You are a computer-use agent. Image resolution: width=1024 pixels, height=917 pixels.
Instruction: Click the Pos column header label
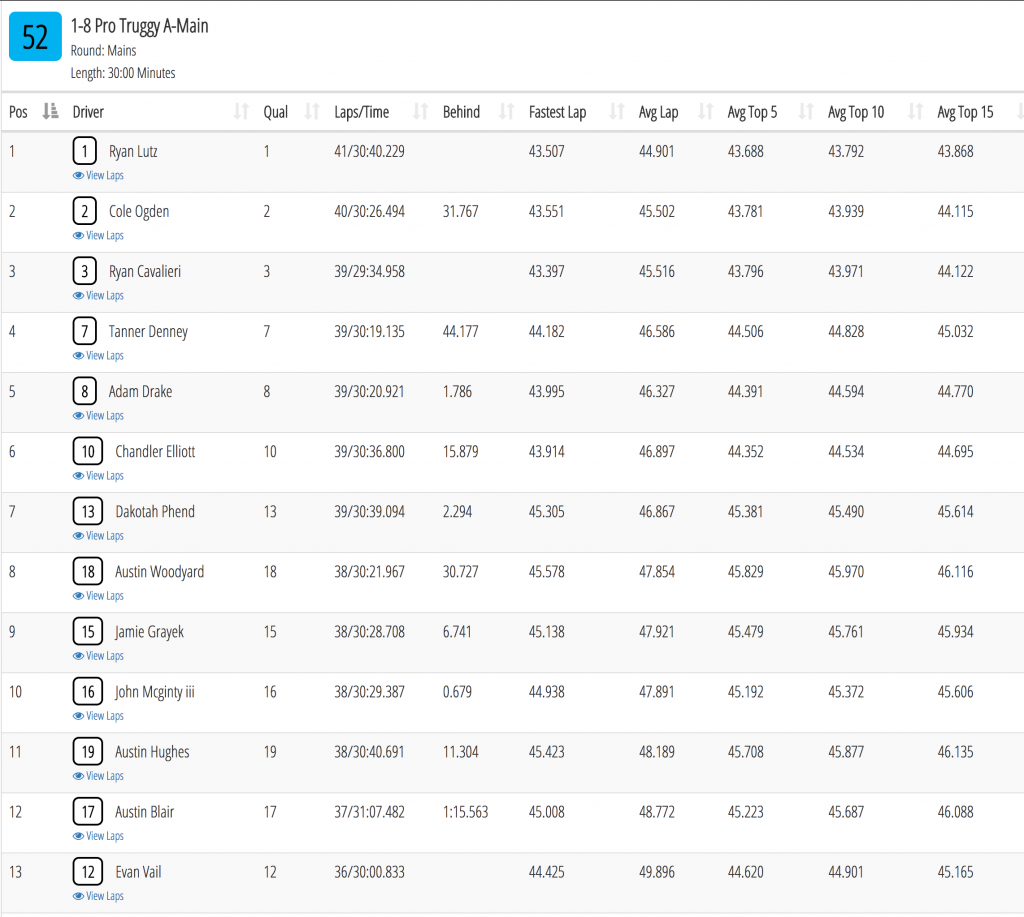18,112
